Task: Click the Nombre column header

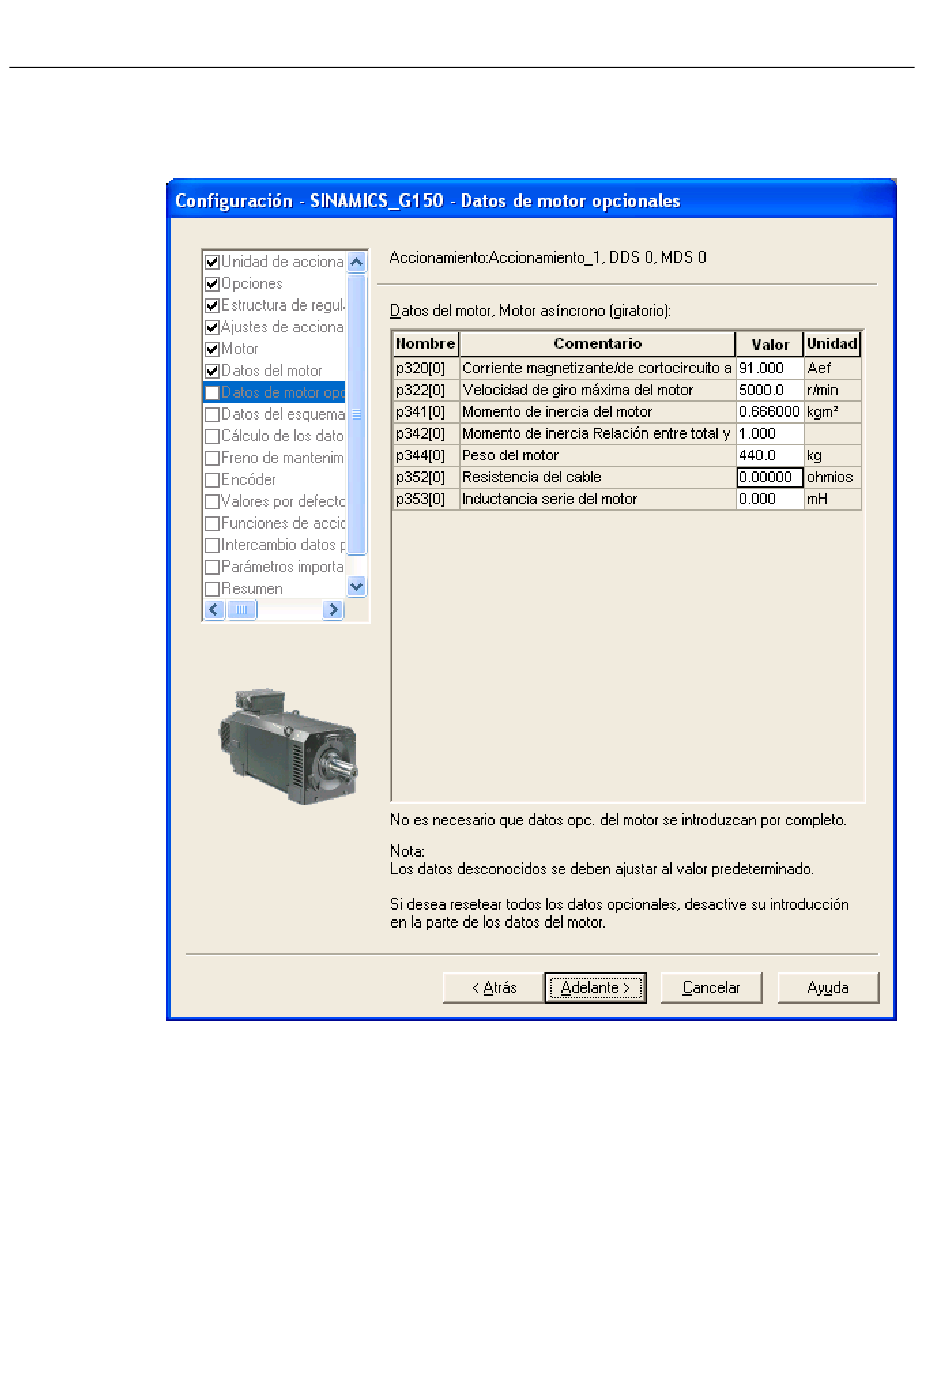Action: point(426,344)
